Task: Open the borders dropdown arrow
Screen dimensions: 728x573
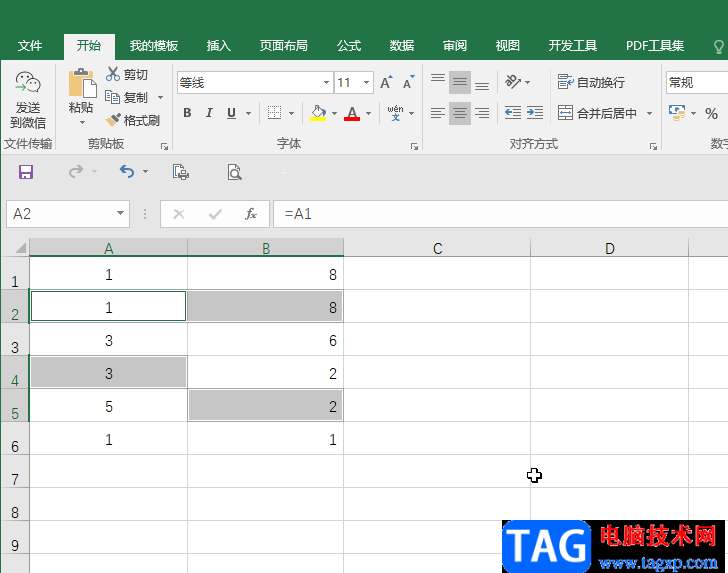Action: pos(292,113)
